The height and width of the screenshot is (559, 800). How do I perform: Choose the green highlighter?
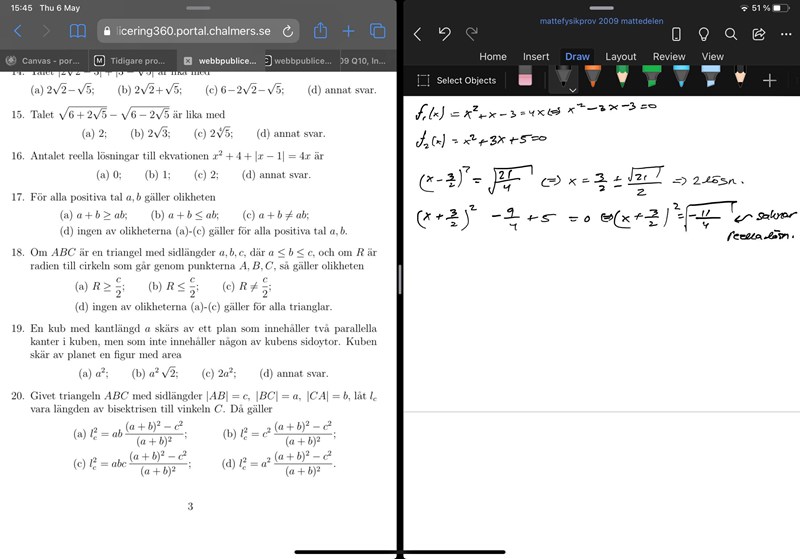pos(651,78)
